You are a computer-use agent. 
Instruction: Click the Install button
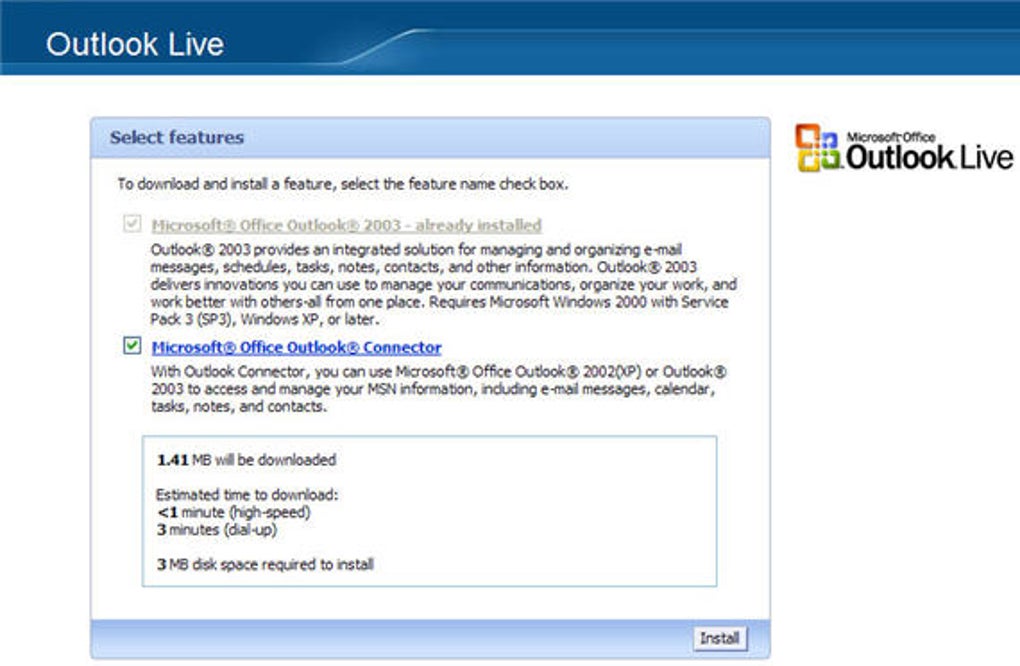click(x=719, y=638)
